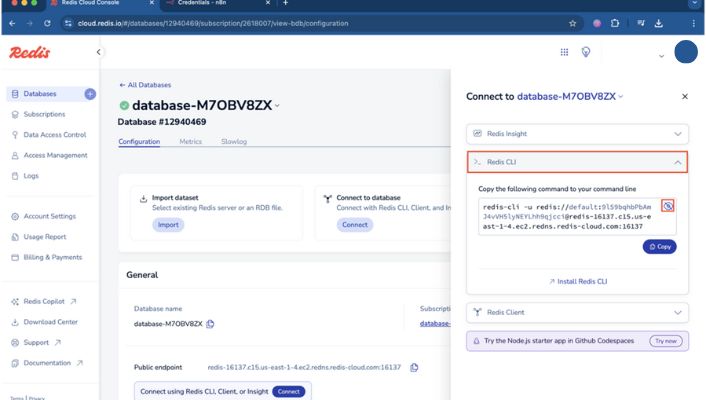Open database name dropdown in page title

(x=278, y=105)
